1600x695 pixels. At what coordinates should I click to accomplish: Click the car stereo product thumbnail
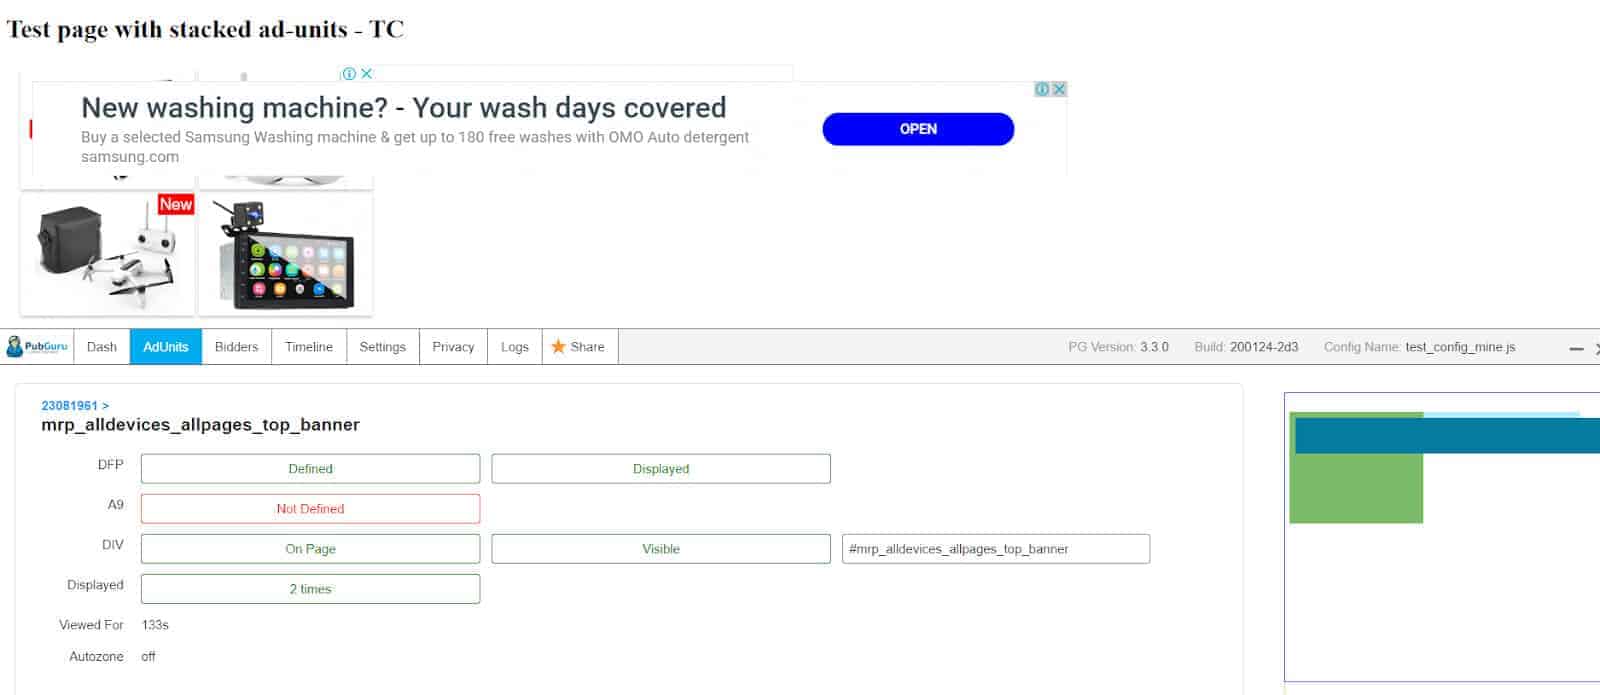pyautogui.click(x=286, y=254)
